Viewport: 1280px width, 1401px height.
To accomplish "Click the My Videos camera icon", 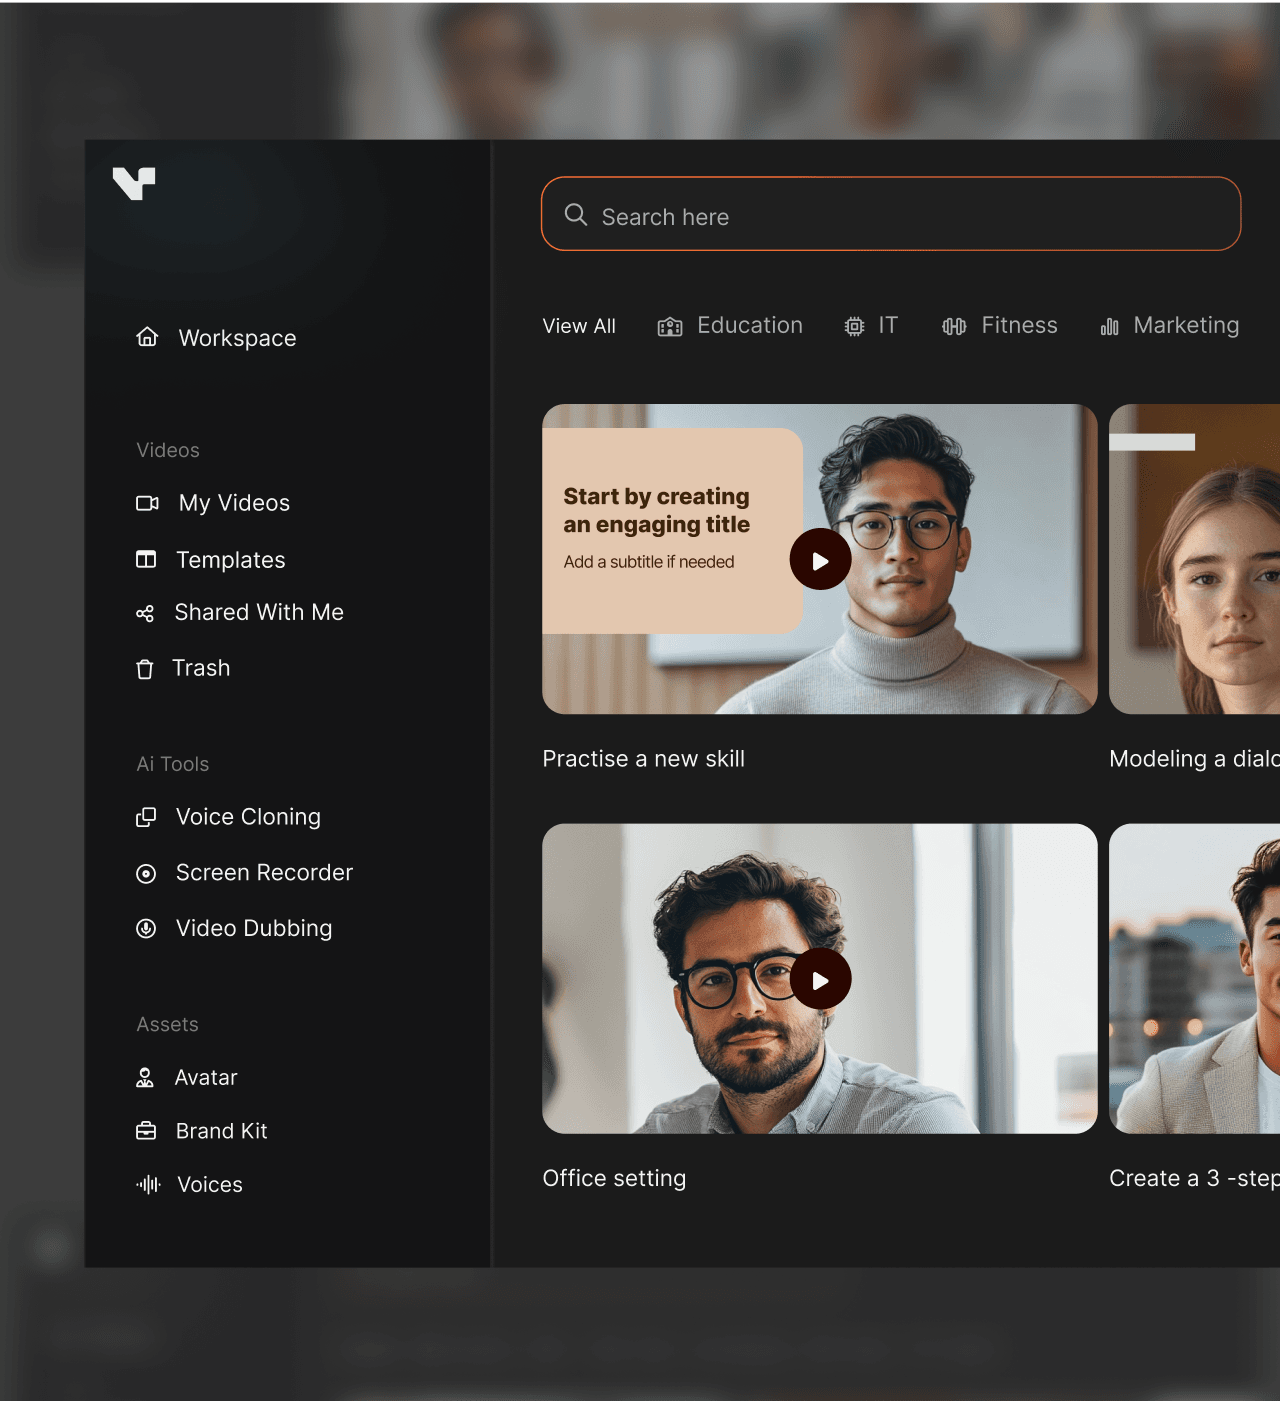I will click(x=147, y=503).
